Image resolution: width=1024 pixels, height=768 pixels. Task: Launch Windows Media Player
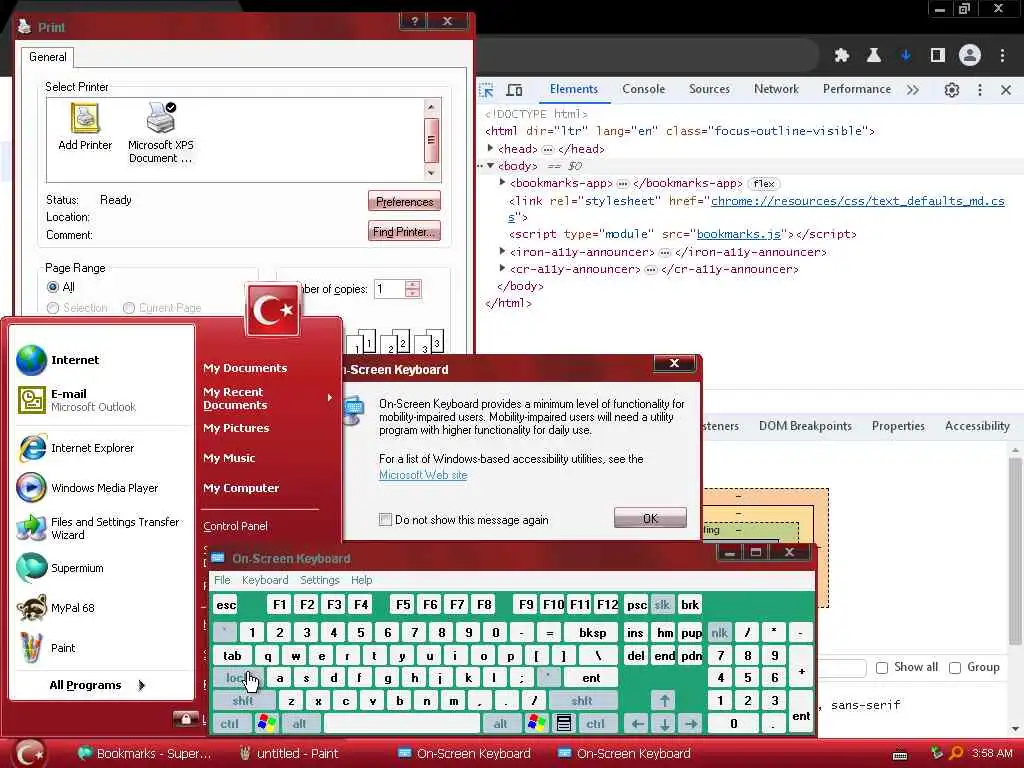pos(88,488)
